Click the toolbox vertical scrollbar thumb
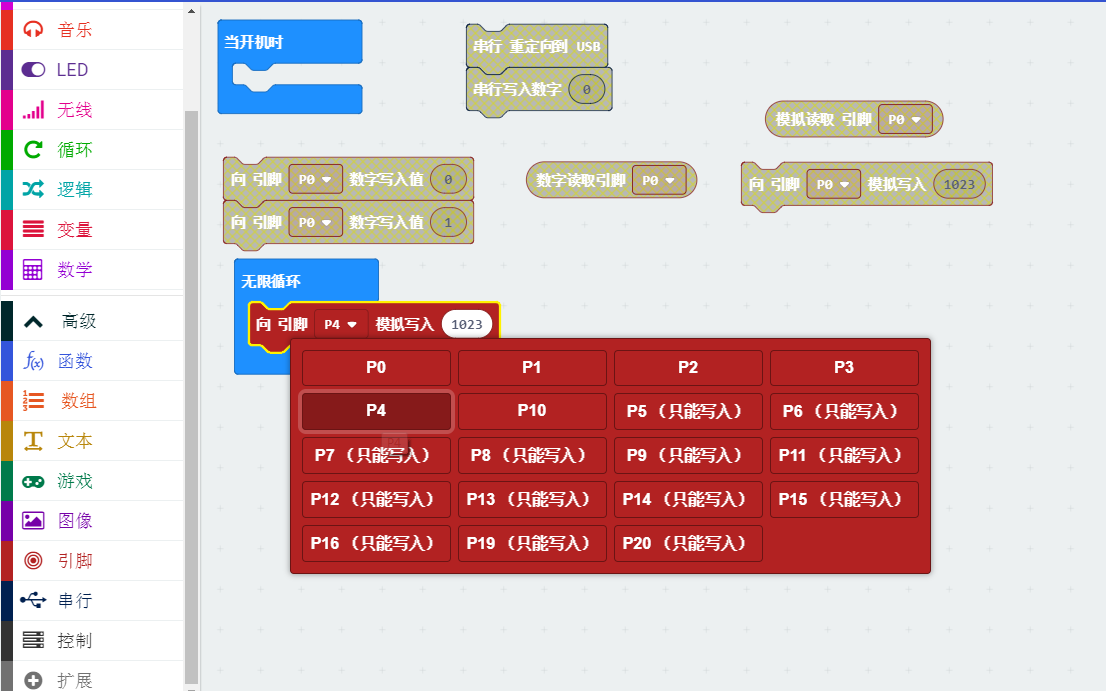Screen dimensions: 1106x691 coord(191,395)
